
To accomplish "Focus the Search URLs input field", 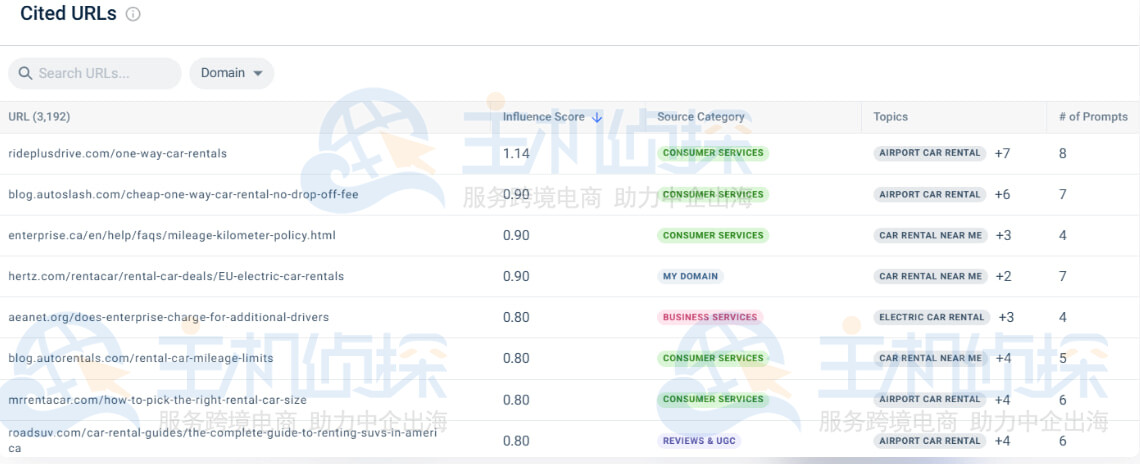I will click(95, 73).
